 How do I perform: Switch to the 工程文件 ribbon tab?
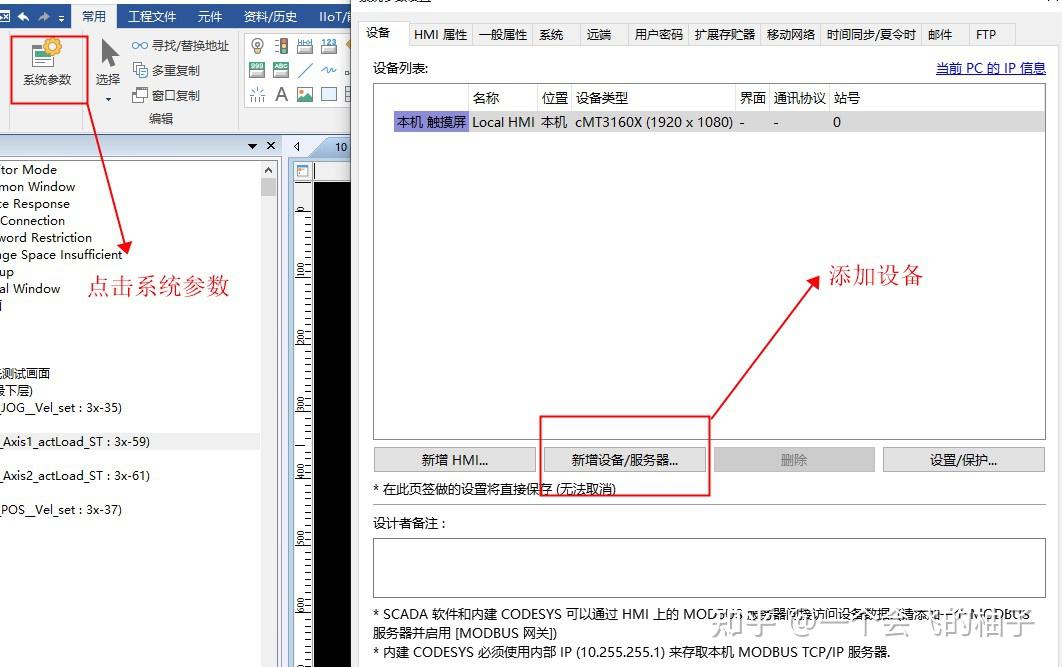point(152,16)
